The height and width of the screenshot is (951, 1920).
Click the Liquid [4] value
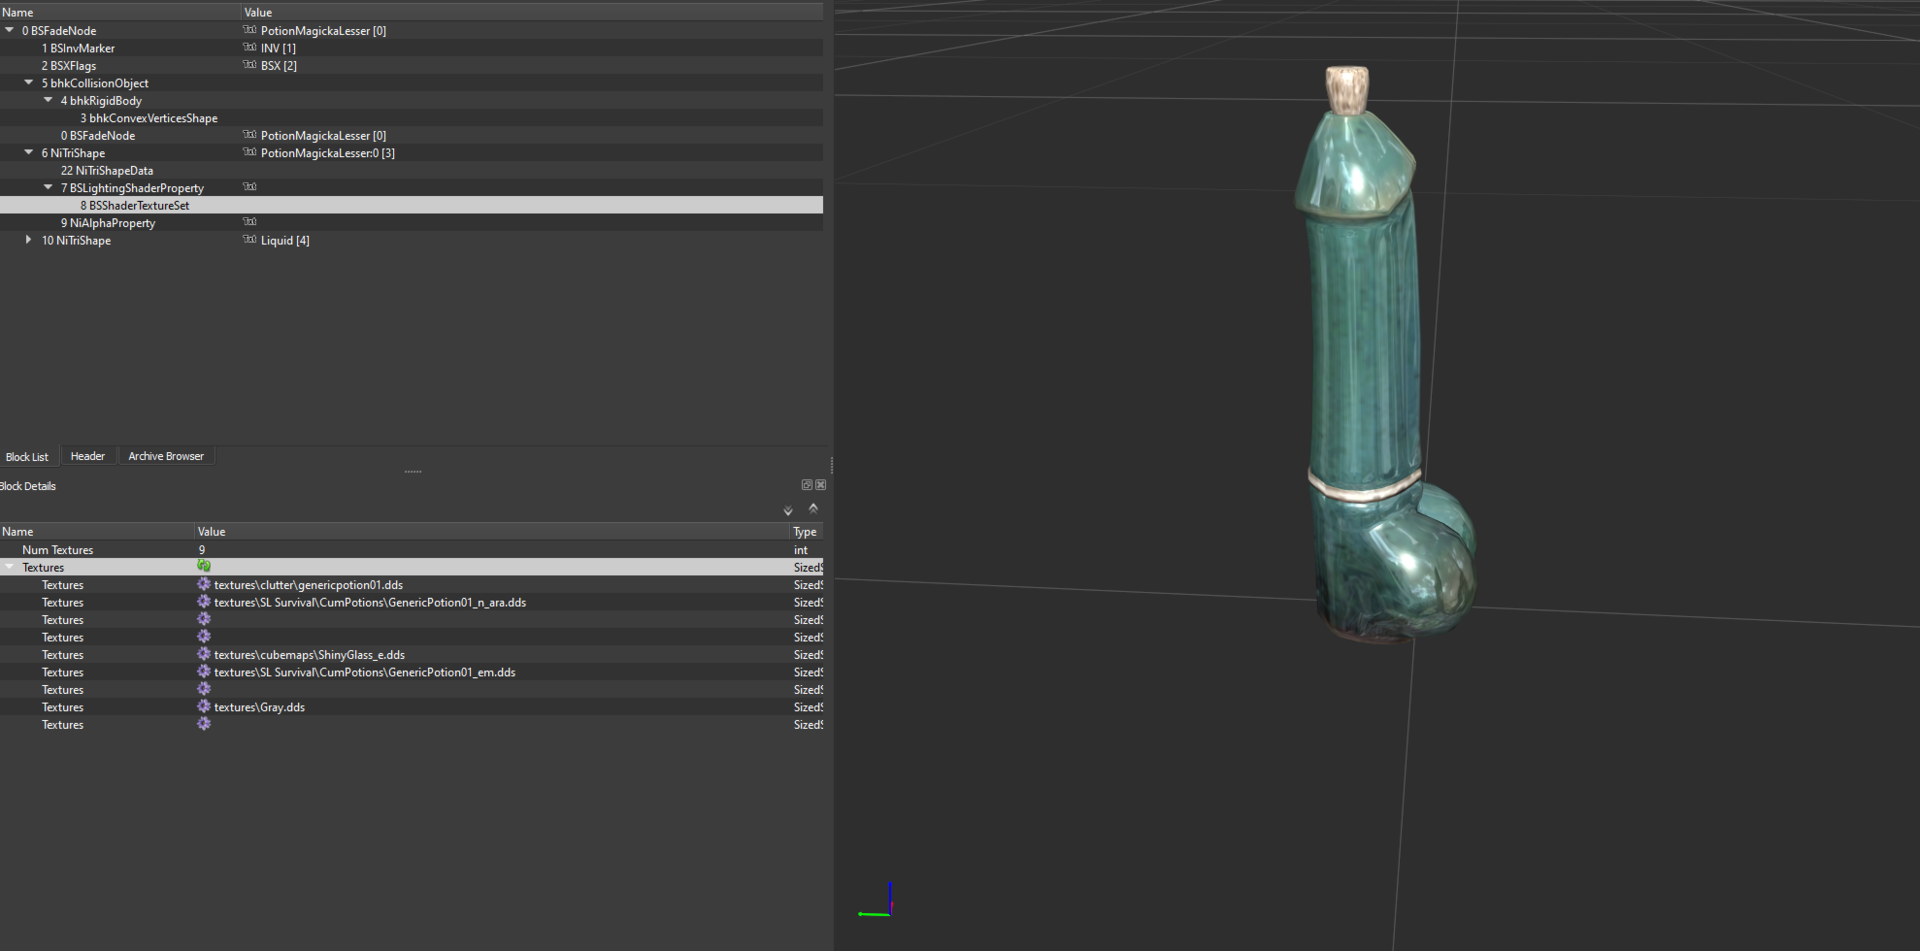pyautogui.click(x=285, y=241)
